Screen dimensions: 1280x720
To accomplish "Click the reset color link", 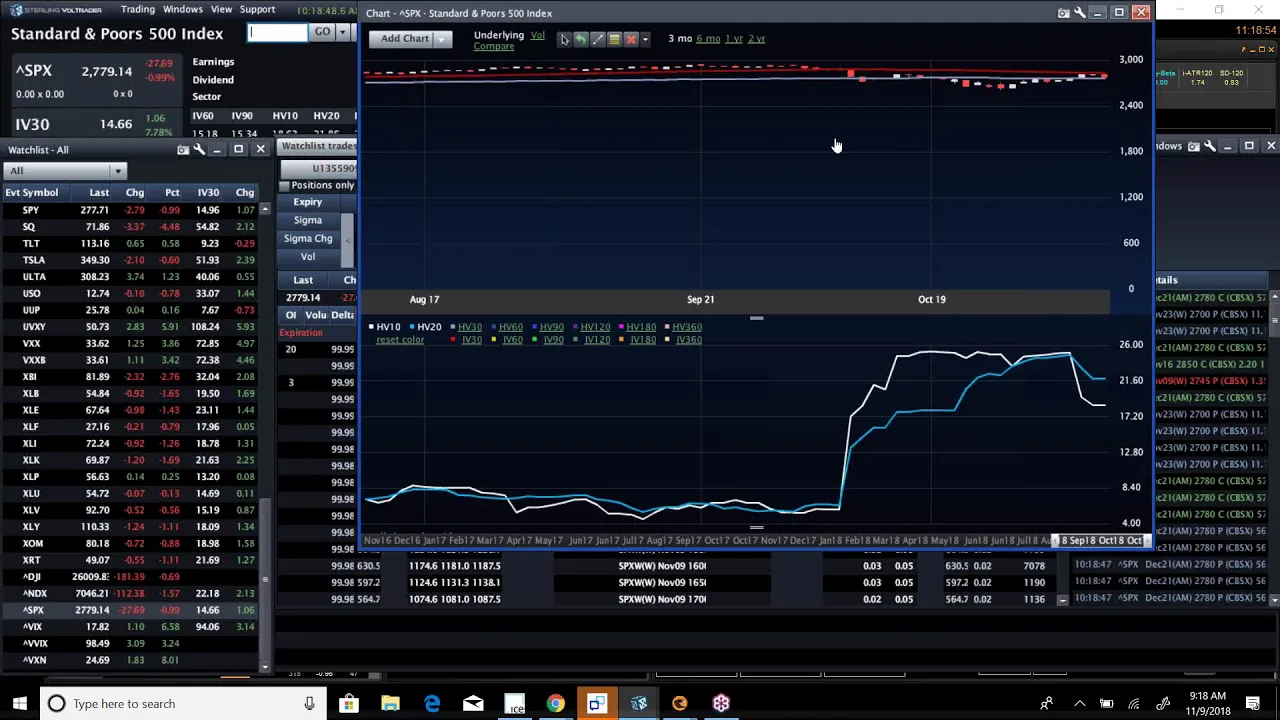I will pos(400,340).
